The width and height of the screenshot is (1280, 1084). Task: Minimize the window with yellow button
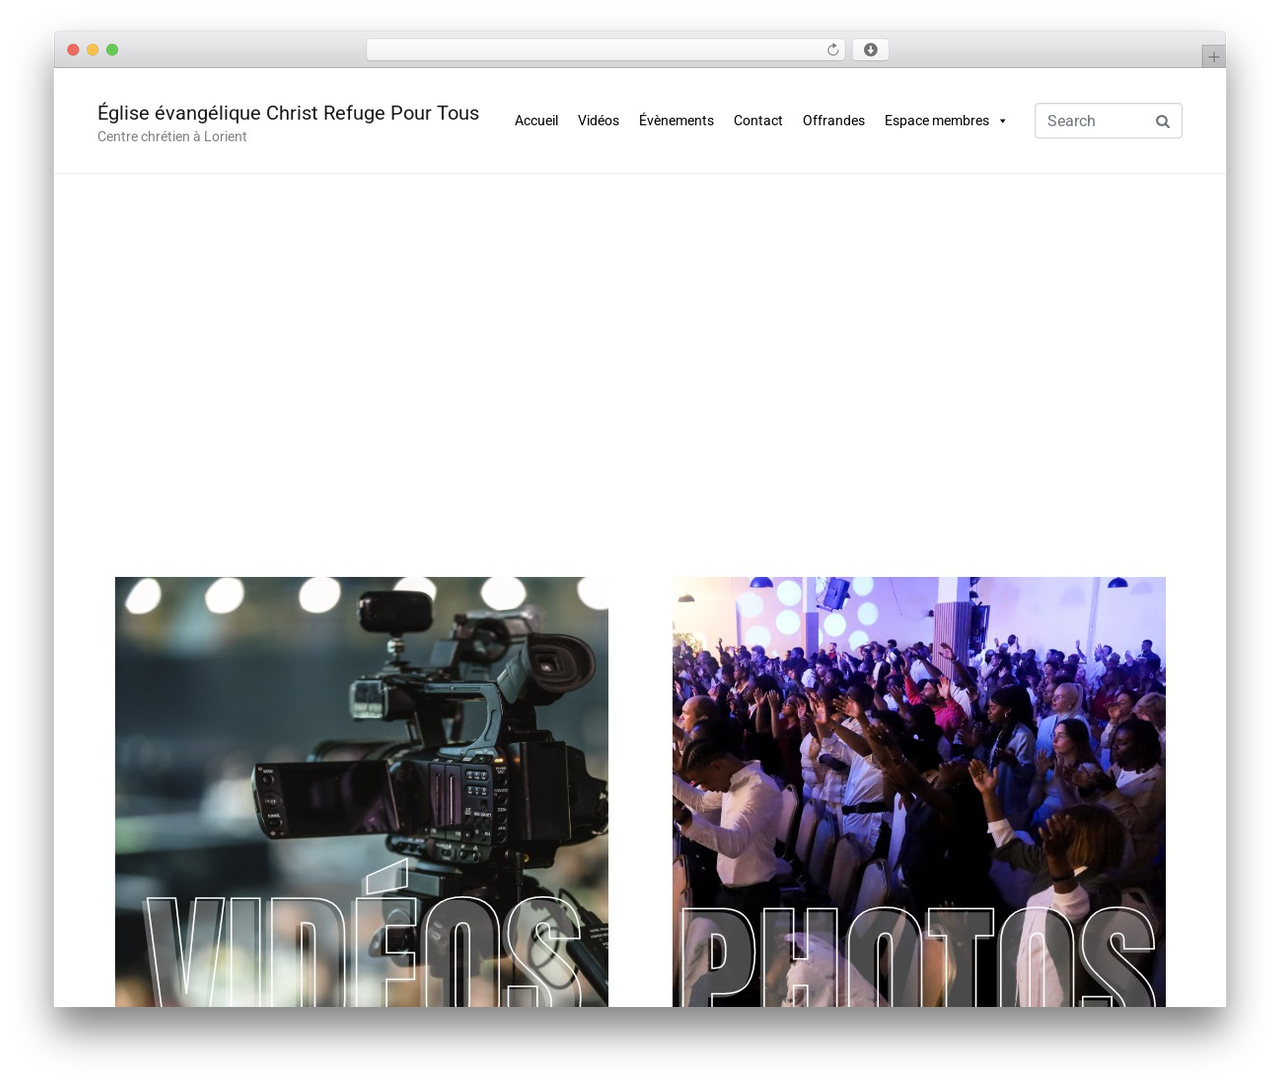93,50
